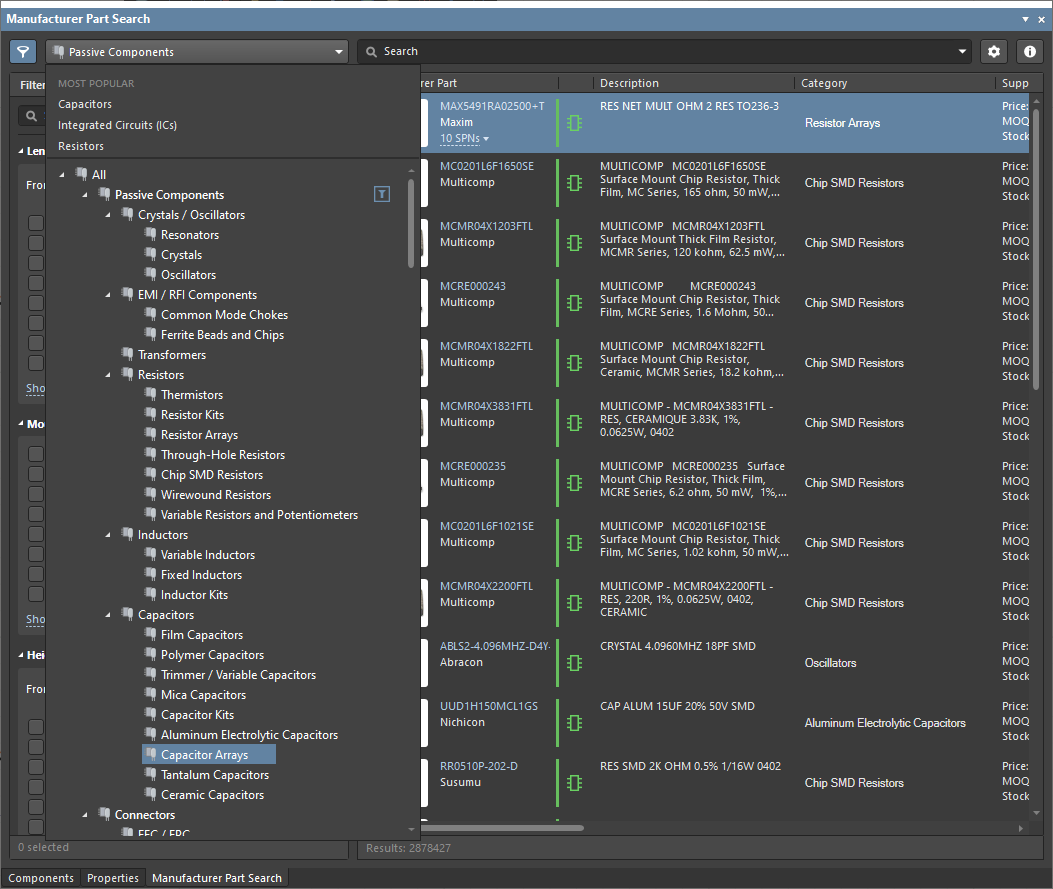Select the Manufacturer Part Search tab
Screen dimensions: 1053x889
217,878
